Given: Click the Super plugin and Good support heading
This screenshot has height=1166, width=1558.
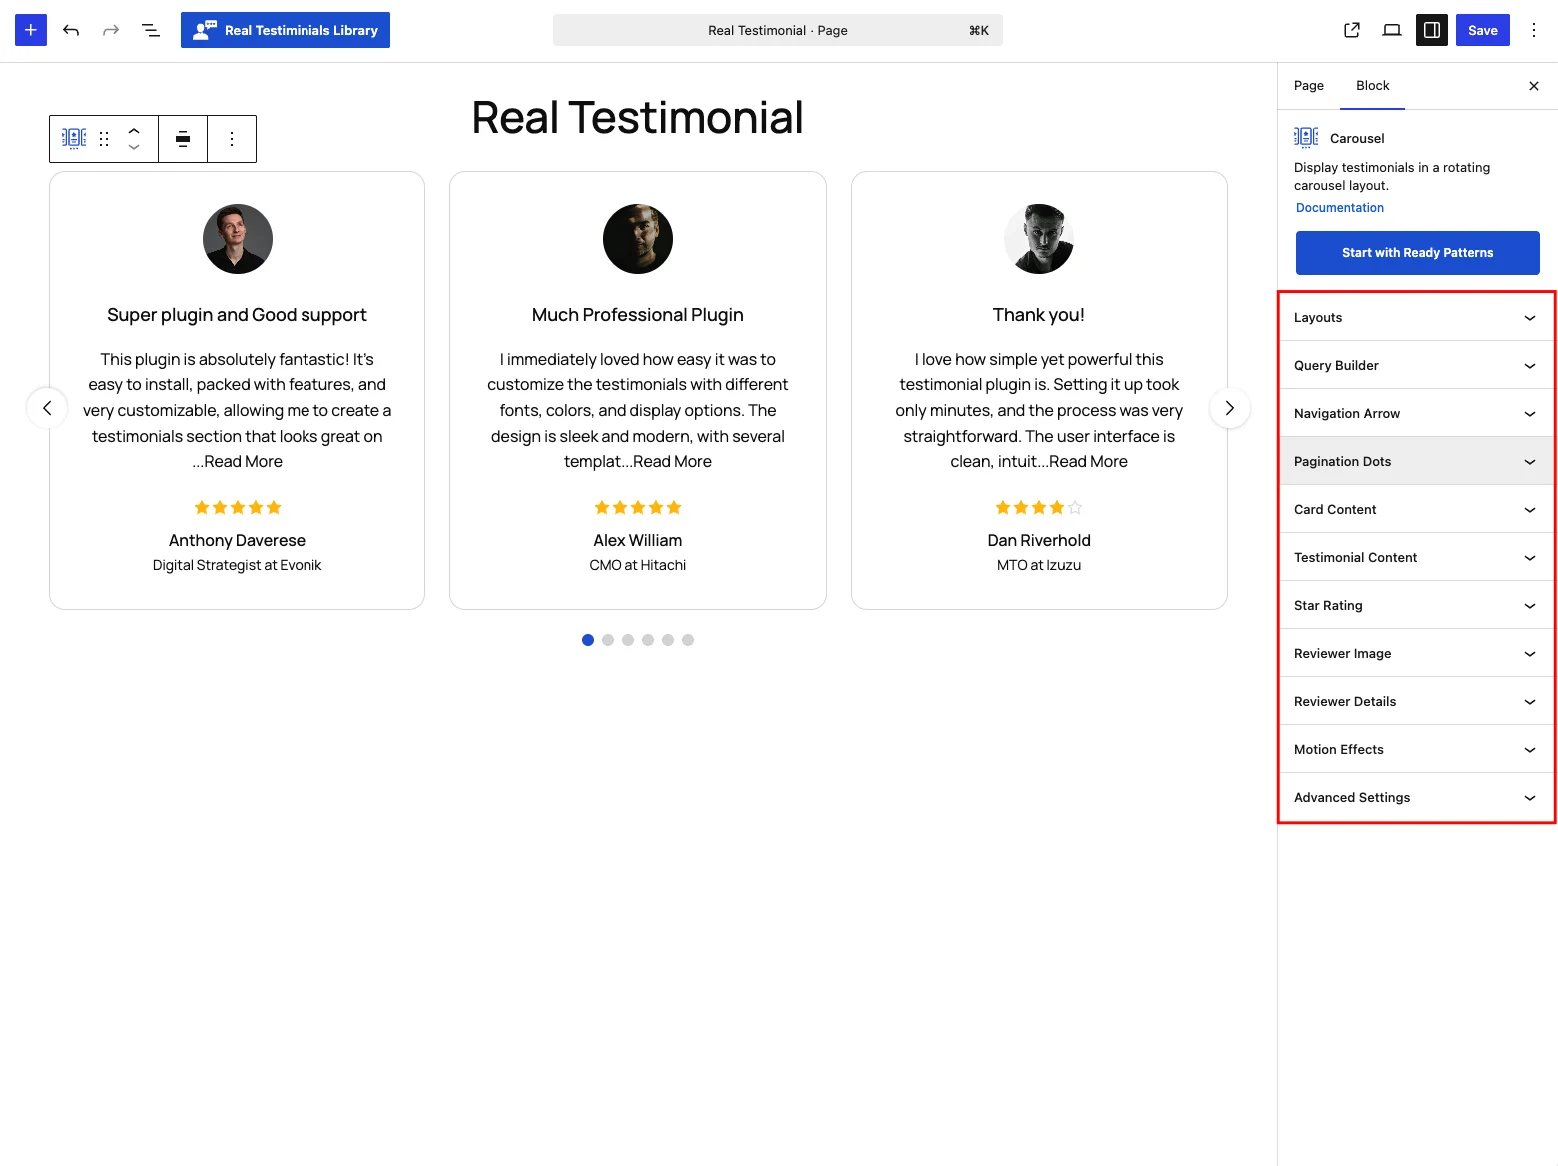Looking at the screenshot, I should [x=237, y=315].
